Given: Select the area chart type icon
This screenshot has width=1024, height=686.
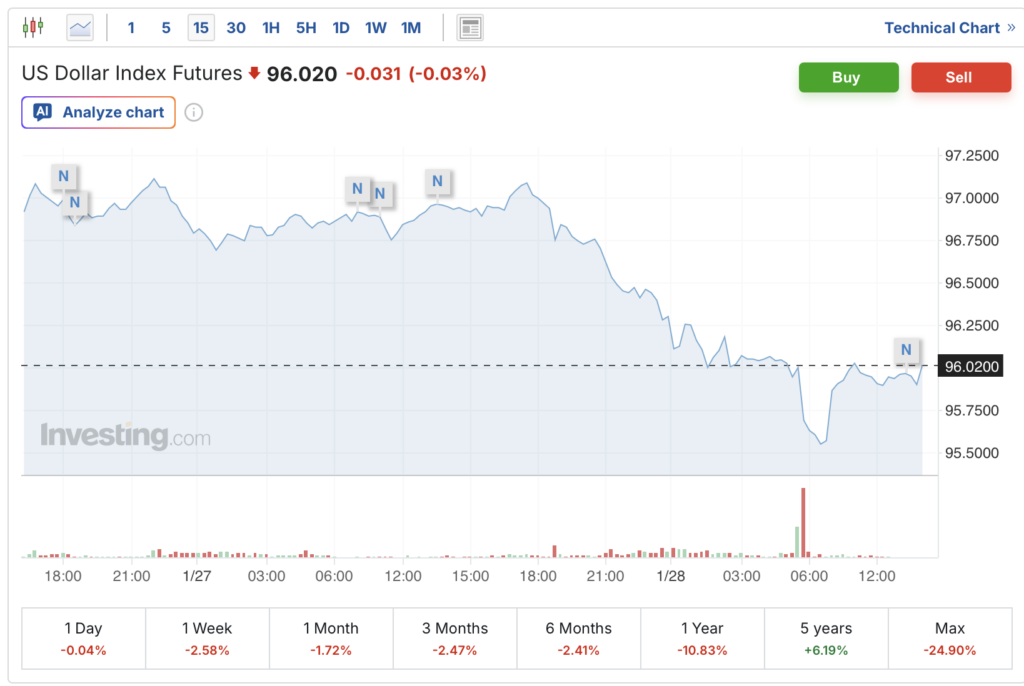Looking at the screenshot, I should click(x=80, y=28).
